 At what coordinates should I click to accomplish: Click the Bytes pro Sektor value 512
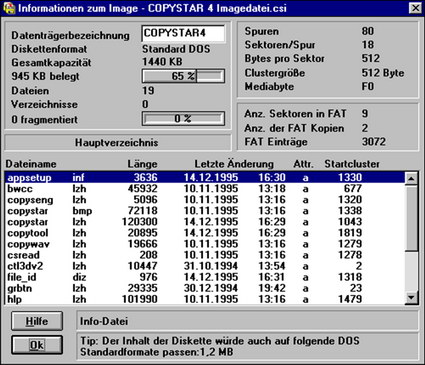371,58
